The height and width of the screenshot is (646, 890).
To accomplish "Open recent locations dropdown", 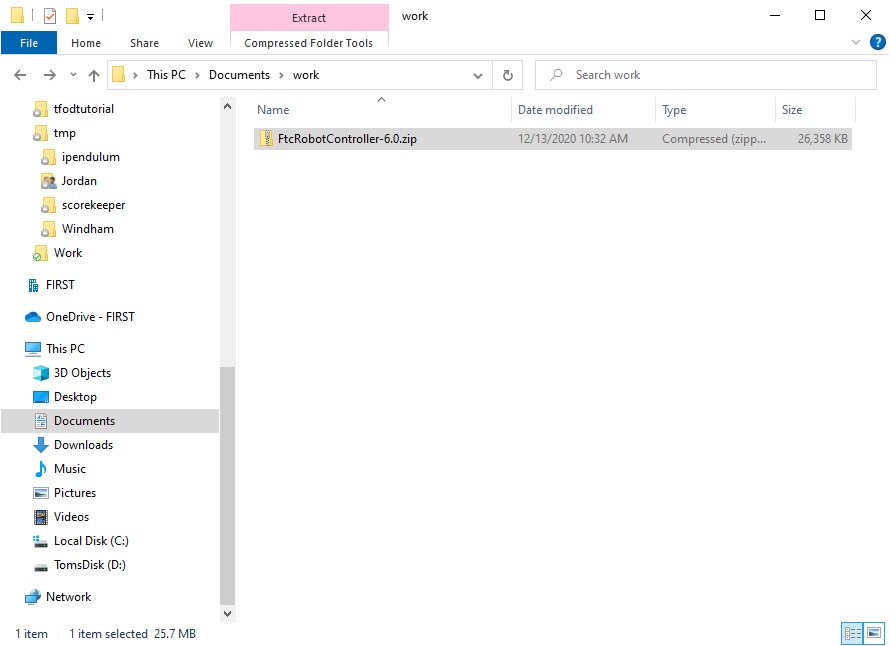I will click(x=71, y=75).
